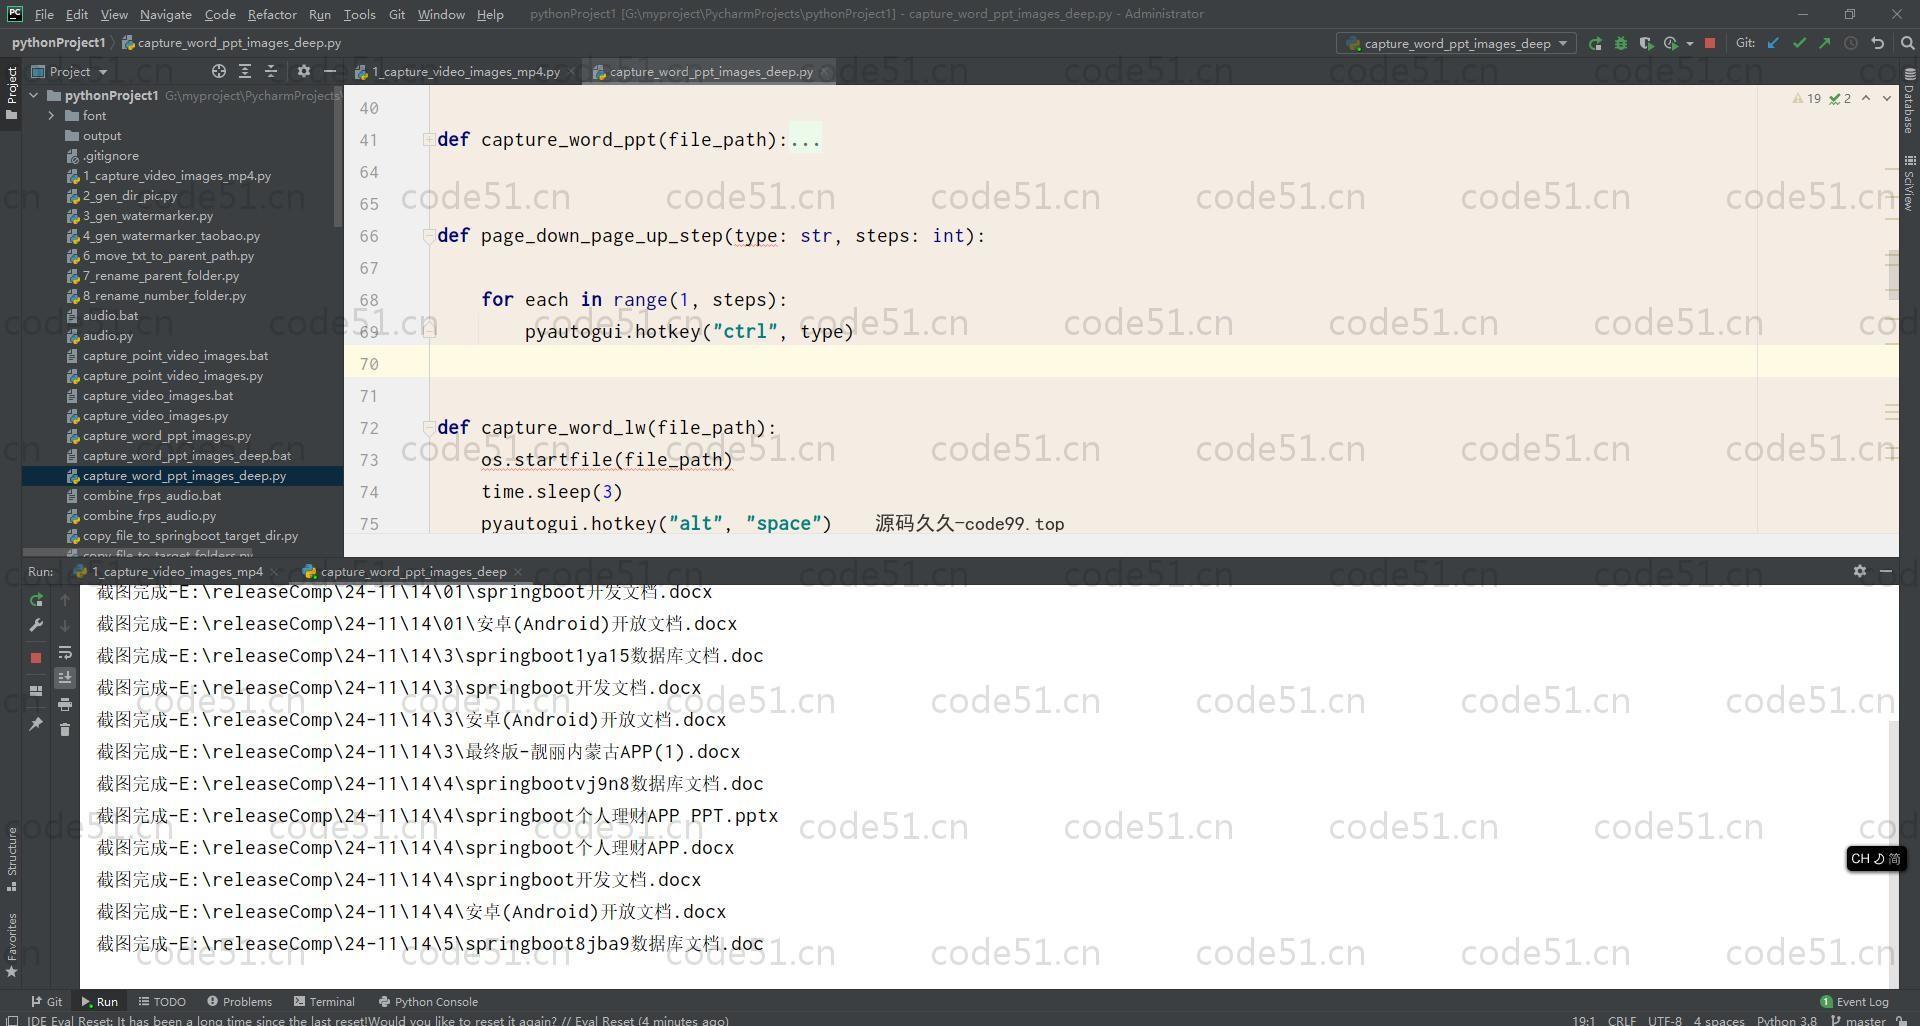The height and width of the screenshot is (1026, 1920).
Task: Go to previous highlighted error arrow
Action: click(x=1866, y=98)
